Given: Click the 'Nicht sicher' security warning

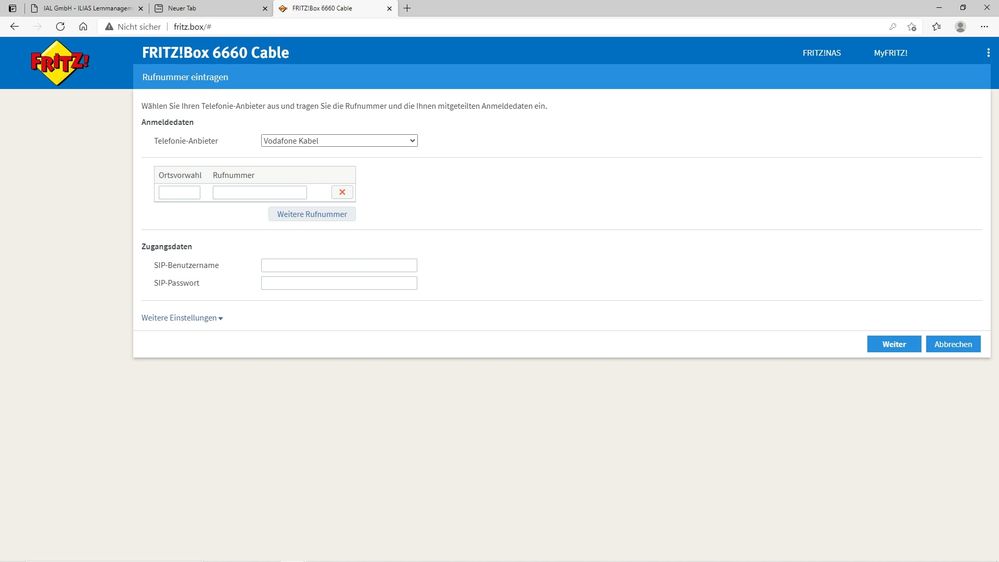Looking at the screenshot, I should [133, 27].
